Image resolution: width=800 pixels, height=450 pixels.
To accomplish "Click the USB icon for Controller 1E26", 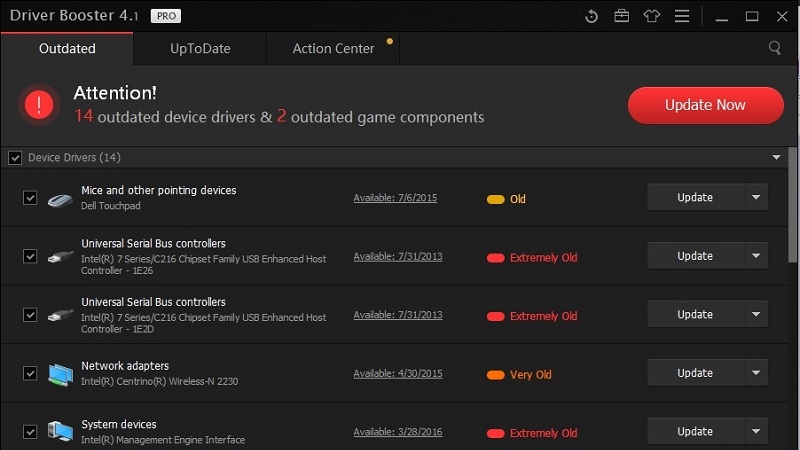I will [x=60, y=257].
